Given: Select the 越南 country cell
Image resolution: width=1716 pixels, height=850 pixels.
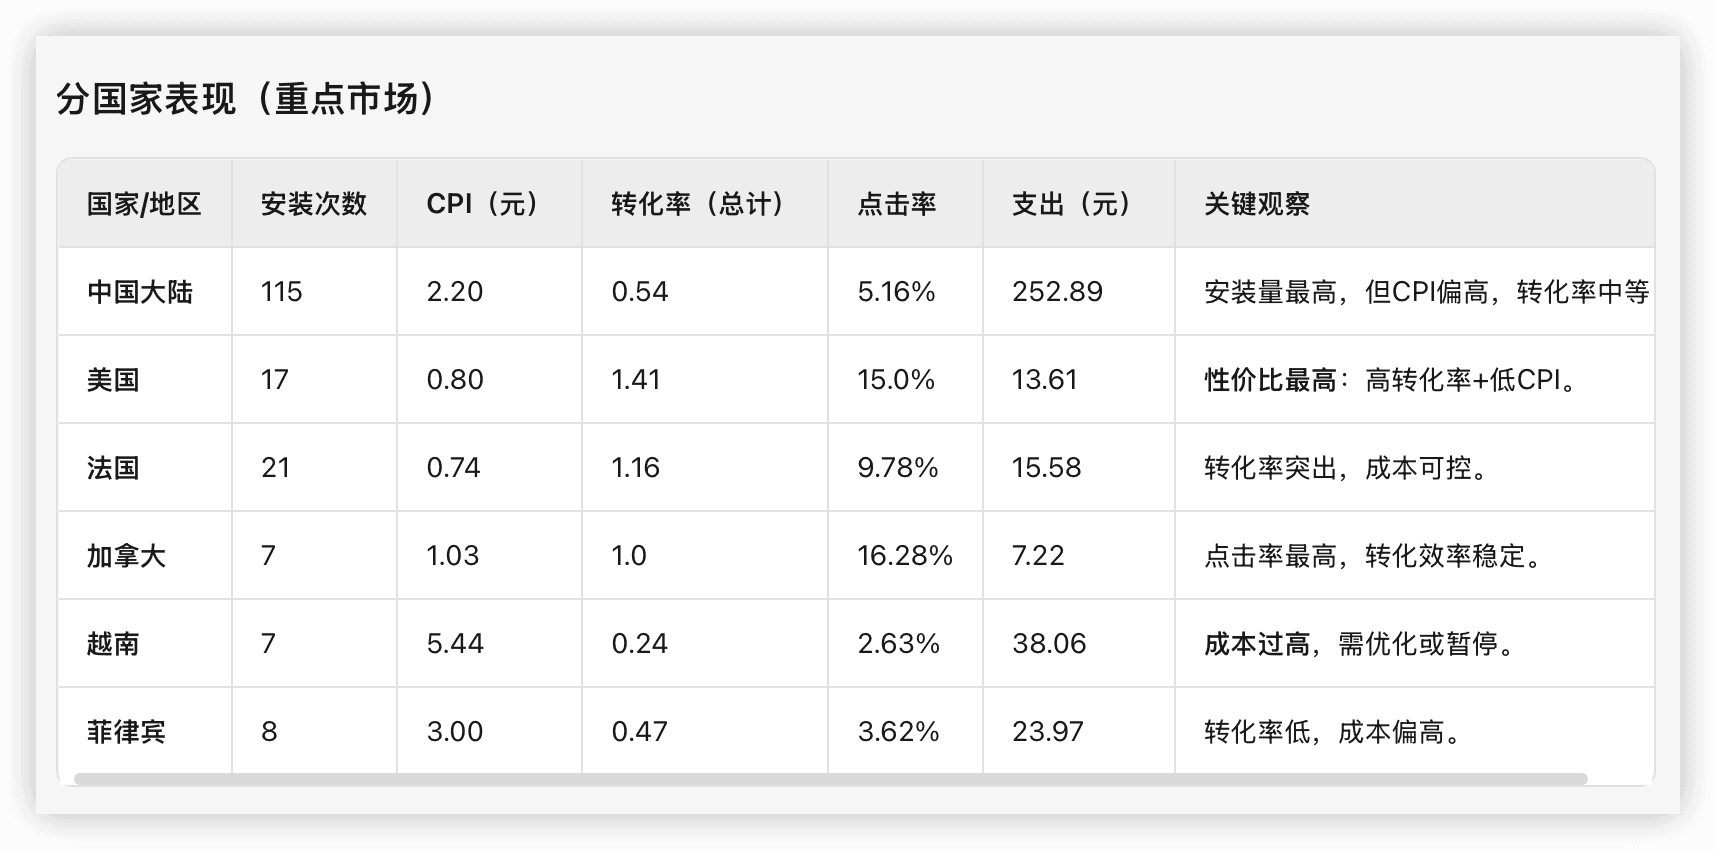Looking at the screenshot, I should pyautogui.click(x=113, y=644).
